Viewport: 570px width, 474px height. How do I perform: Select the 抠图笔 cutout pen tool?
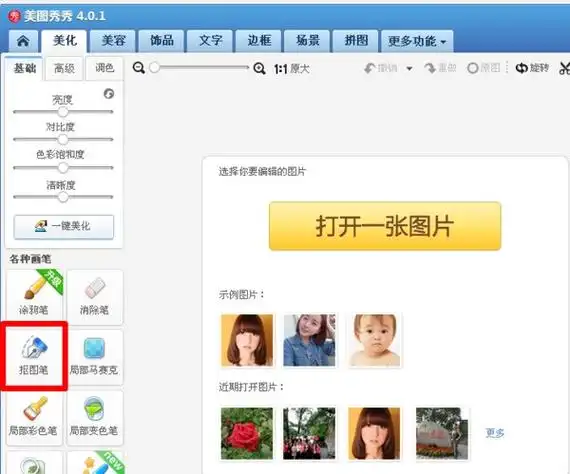(34, 357)
